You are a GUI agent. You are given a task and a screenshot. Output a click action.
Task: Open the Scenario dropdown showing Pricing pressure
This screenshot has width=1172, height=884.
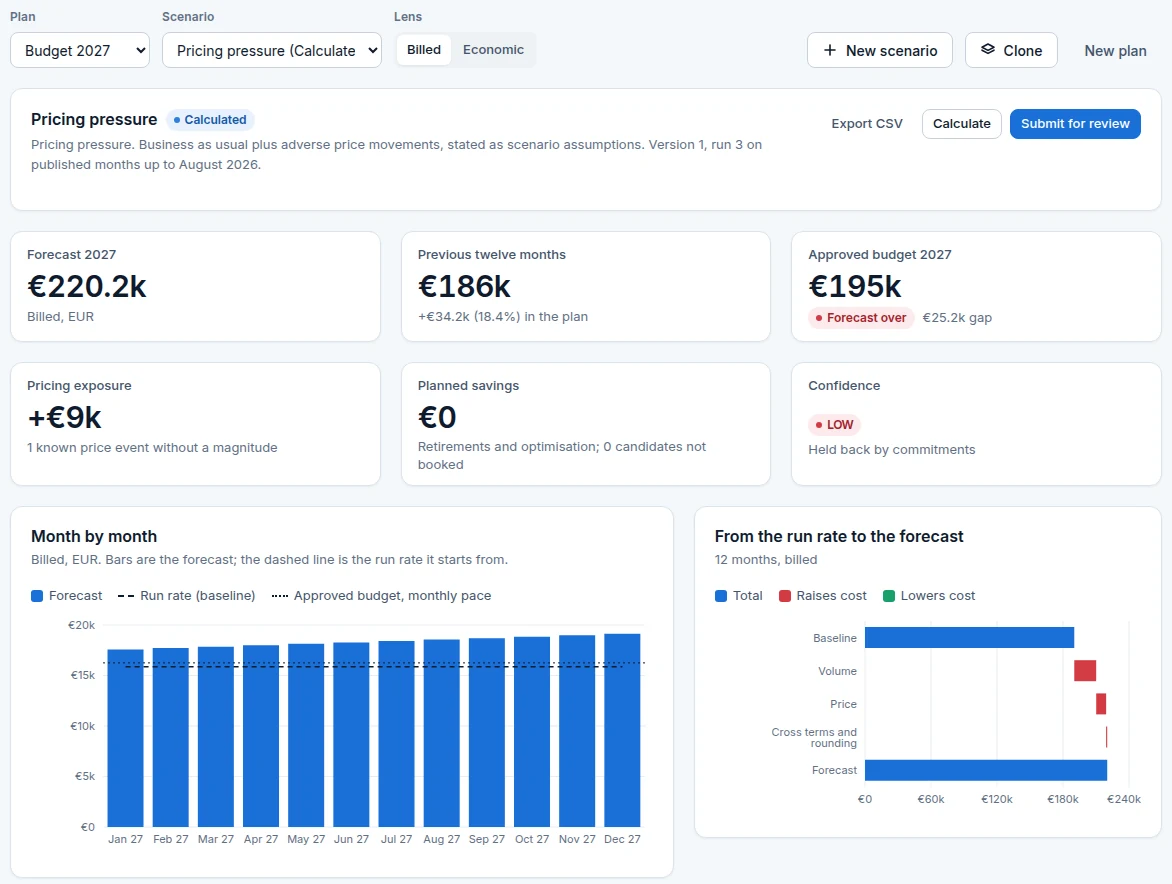point(272,50)
